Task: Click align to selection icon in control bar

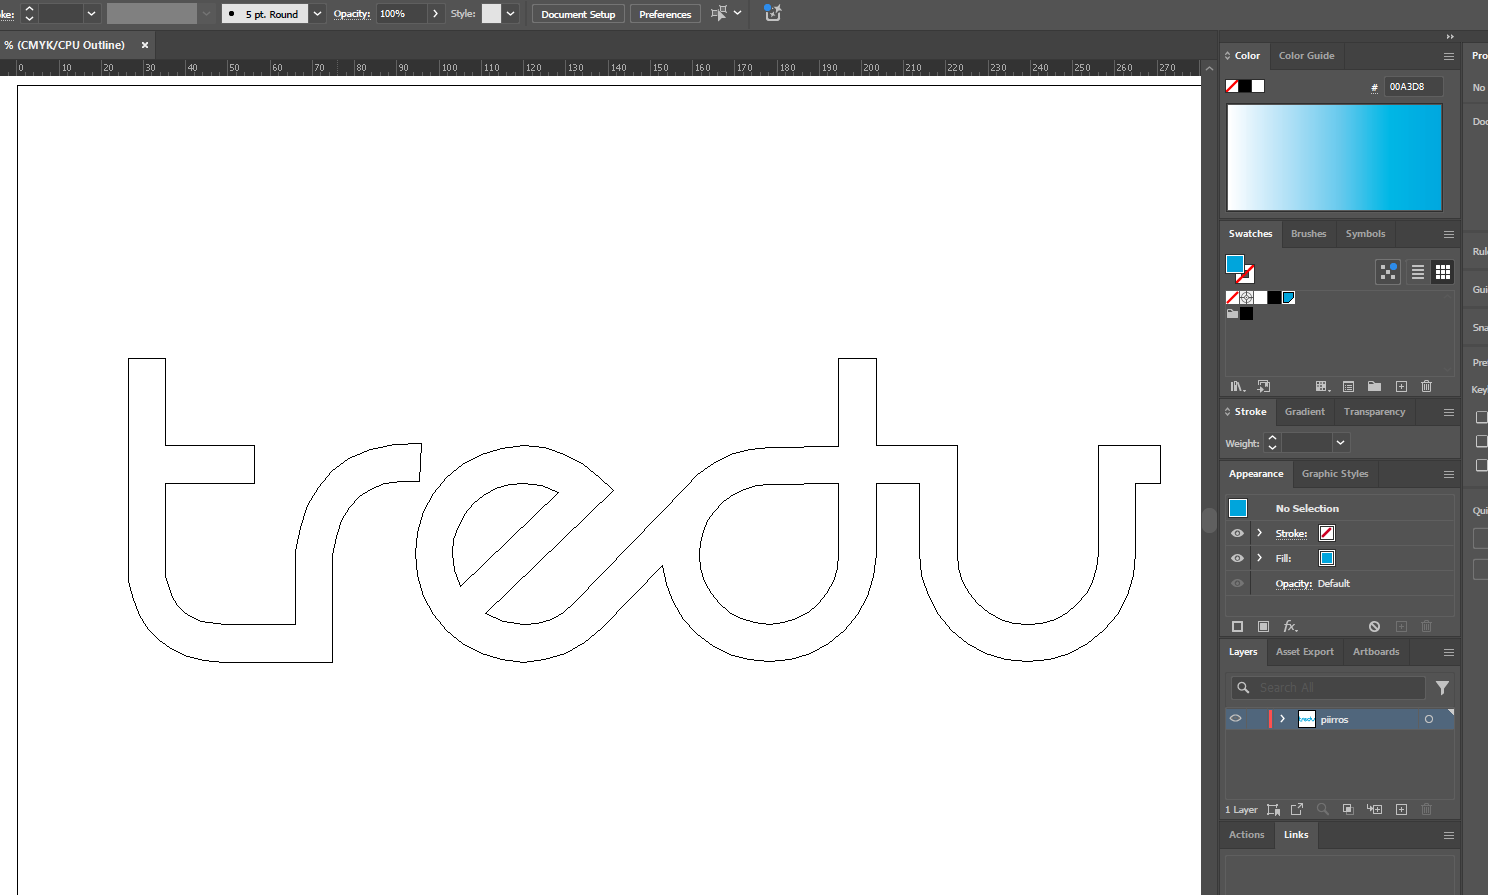Action: click(x=718, y=13)
